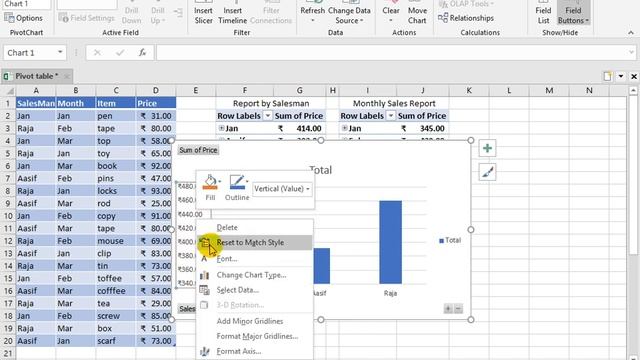
Task: Expand the chart's entire field plus button
Action: click(x=448, y=309)
